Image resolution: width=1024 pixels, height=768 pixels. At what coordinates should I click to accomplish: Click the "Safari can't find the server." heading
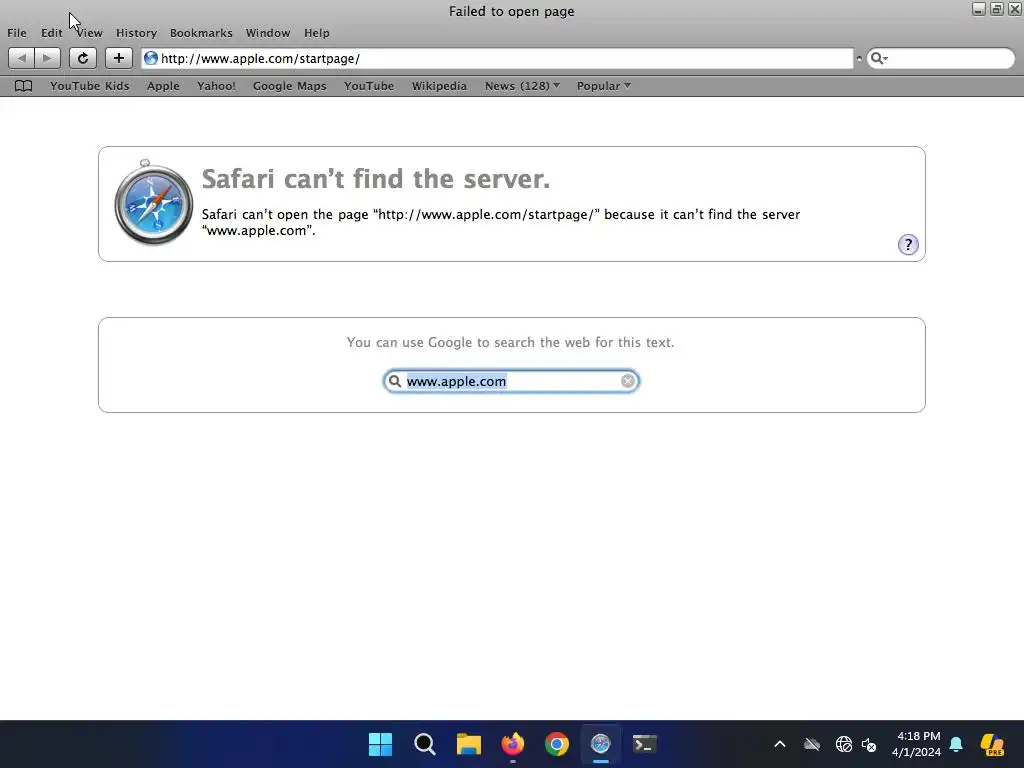(376, 178)
